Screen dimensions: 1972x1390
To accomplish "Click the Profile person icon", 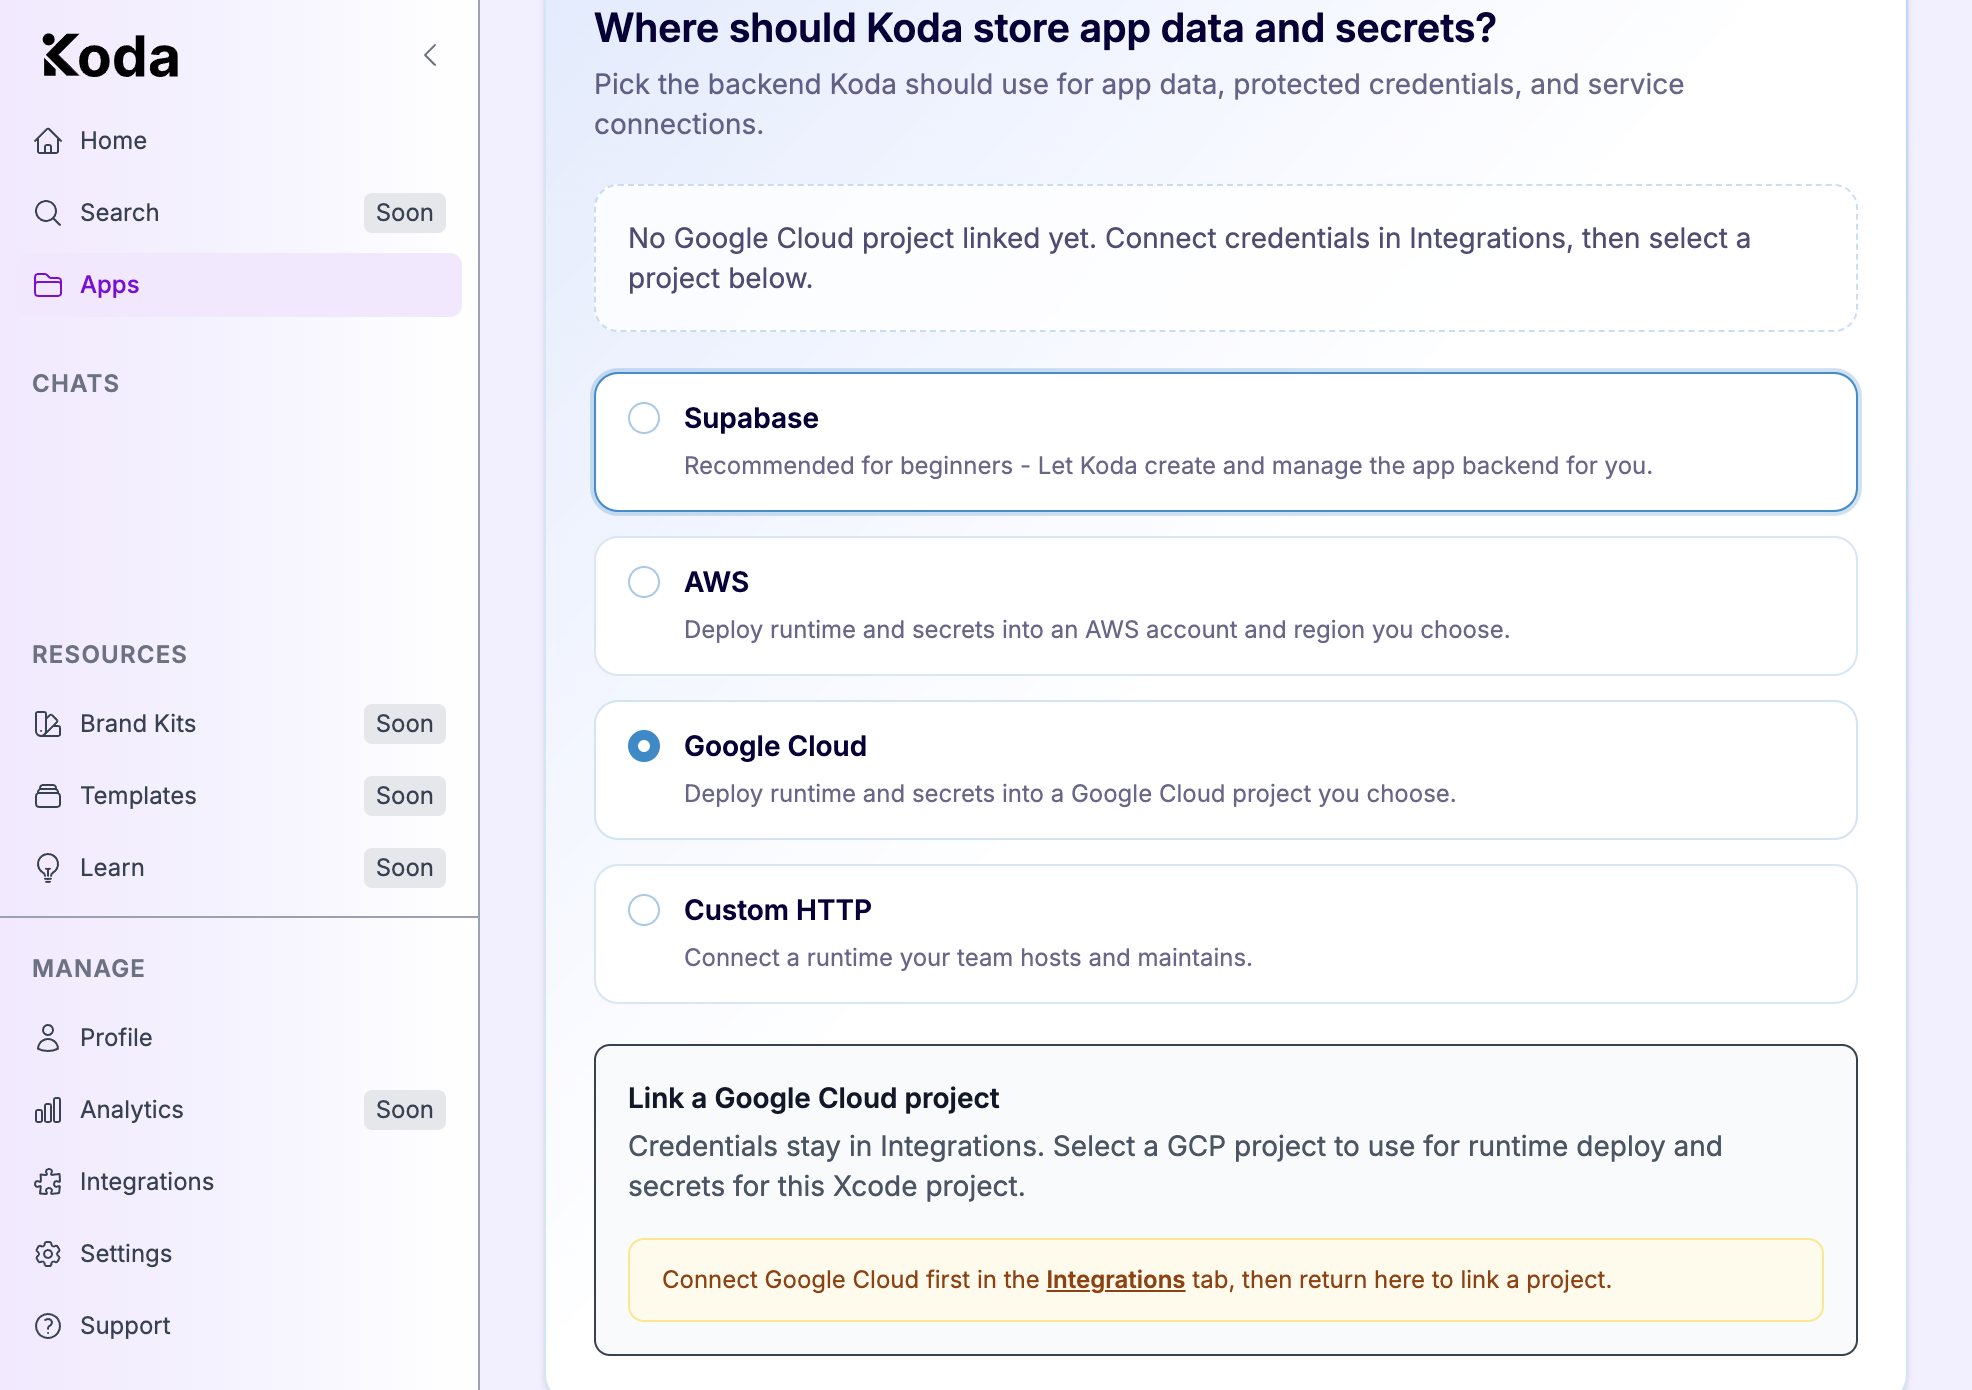I will 48,1038.
